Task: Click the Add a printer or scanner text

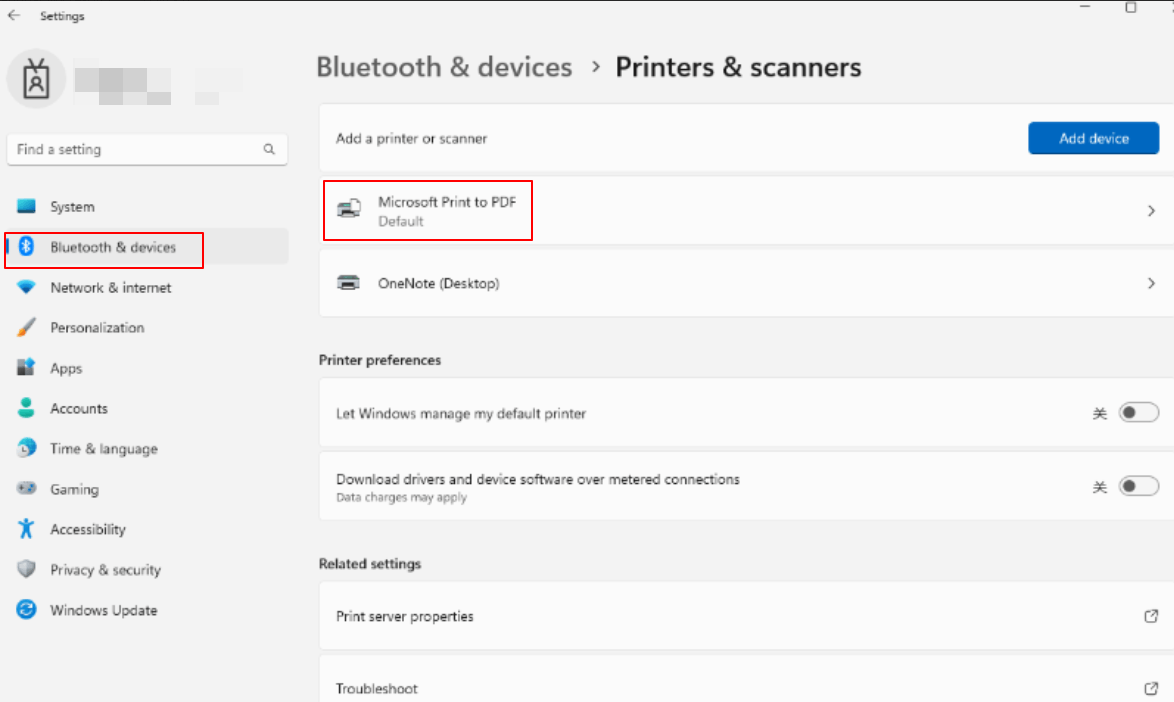Action: pos(411,138)
